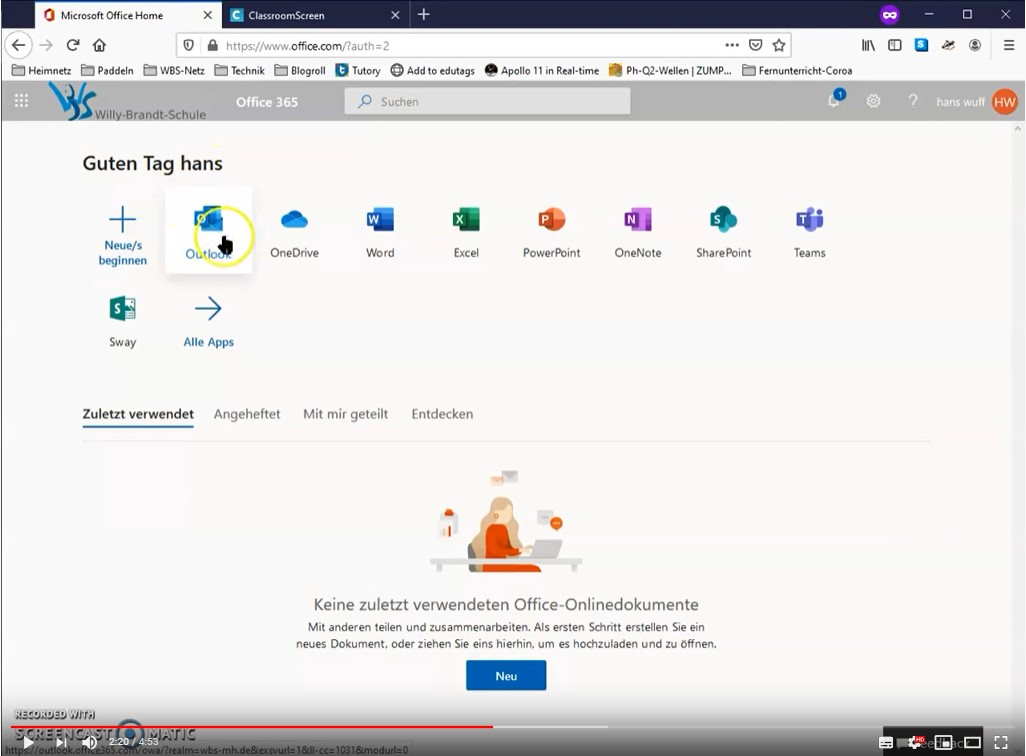Open the HW account profile menu
This screenshot has width=1026, height=756.
pos(1004,101)
